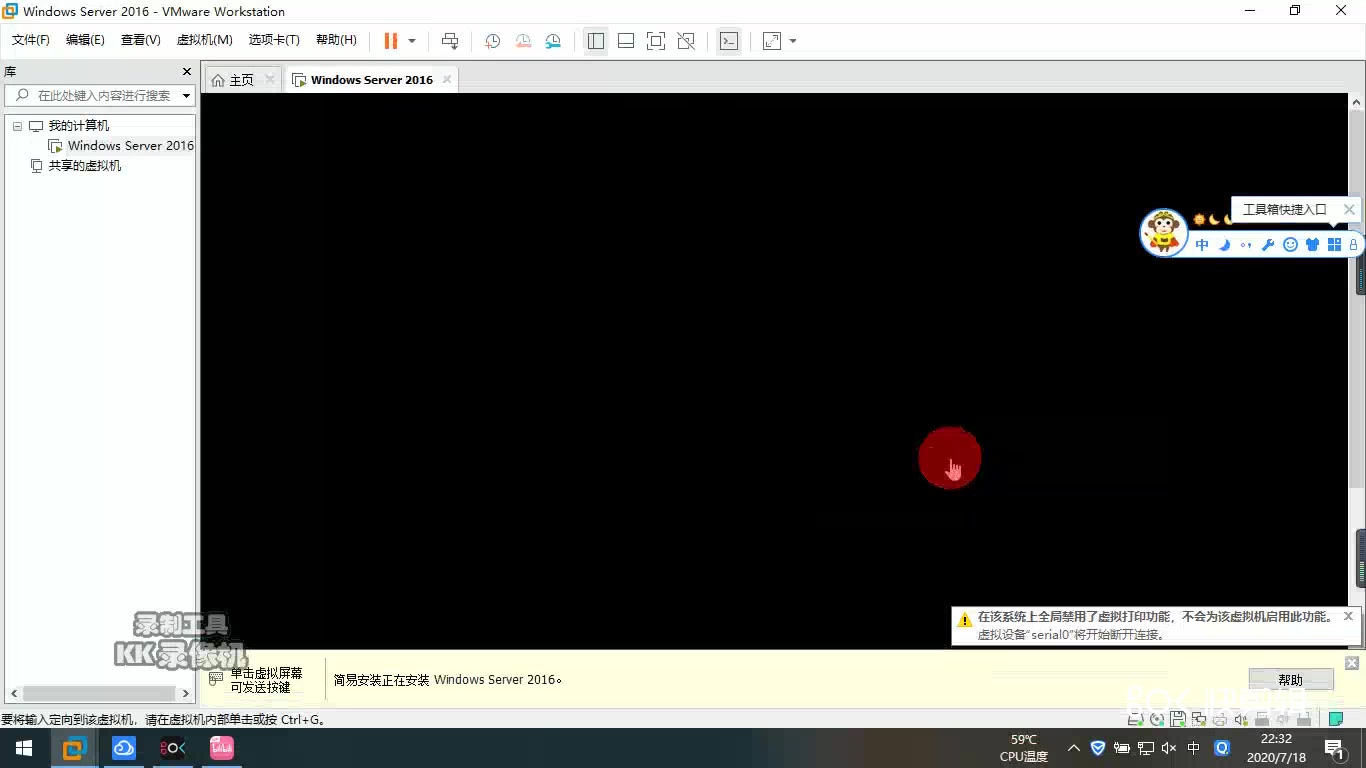Open the 帮助(H) menu
The height and width of the screenshot is (768, 1366).
click(336, 40)
